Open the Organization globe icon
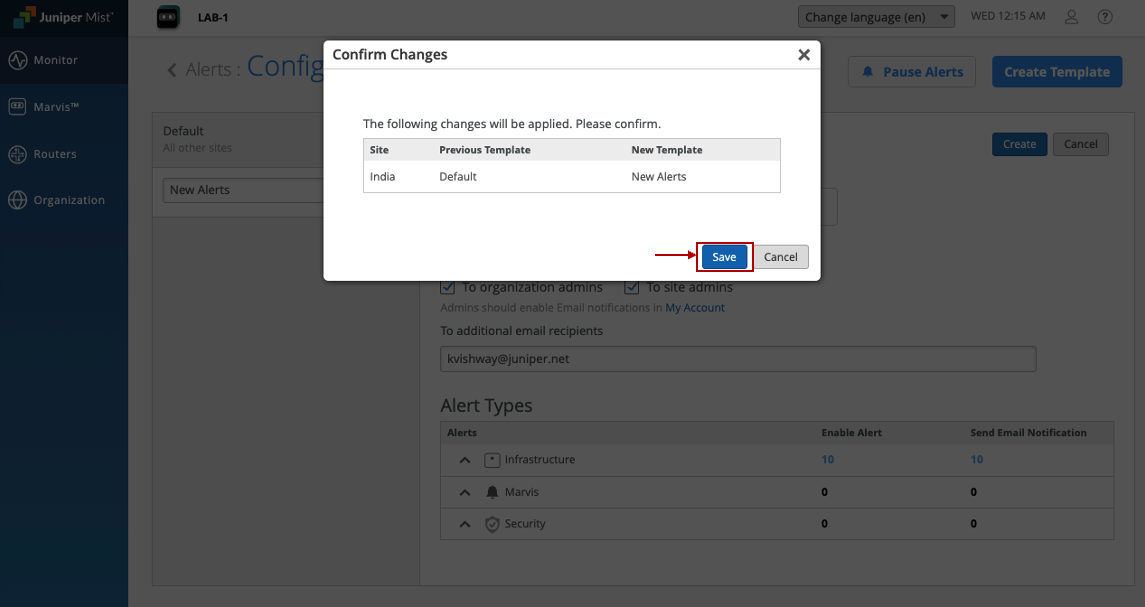This screenshot has height=607, width=1145. (17, 200)
